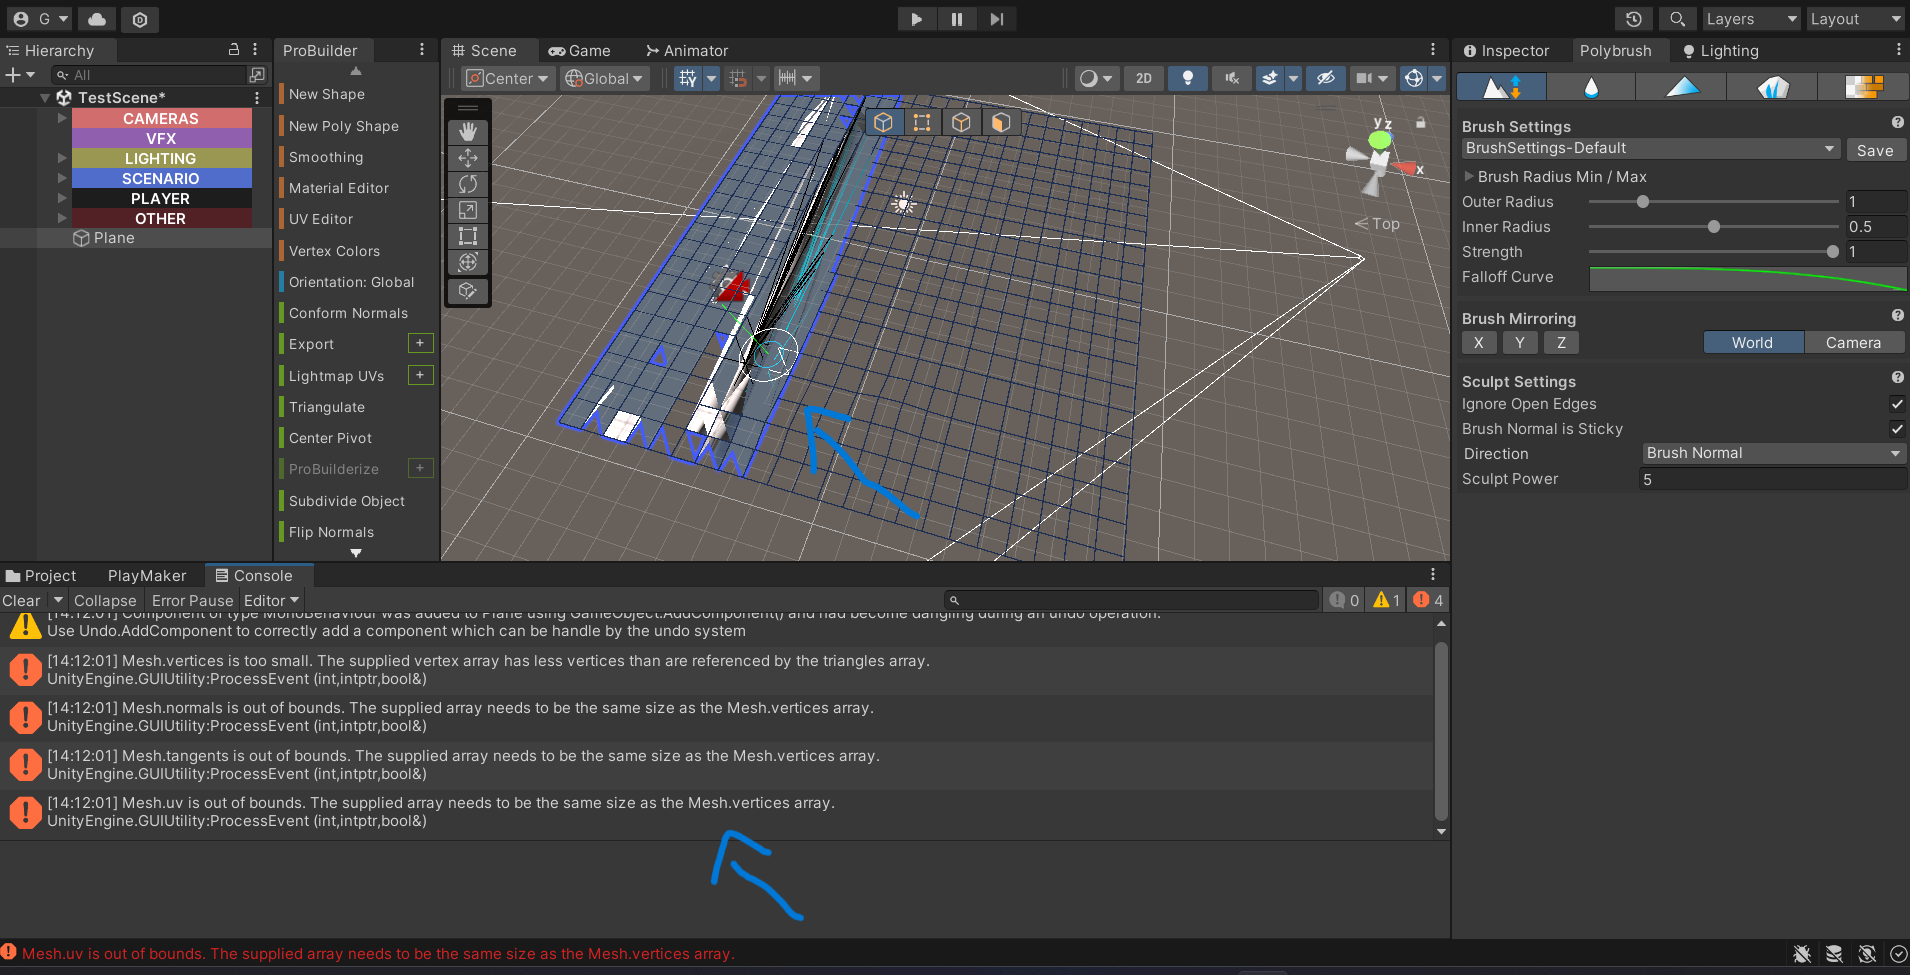The width and height of the screenshot is (1910, 975).
Task: Uncheck Brush Normal is Sticky
Action: [x=1896, y=429]
